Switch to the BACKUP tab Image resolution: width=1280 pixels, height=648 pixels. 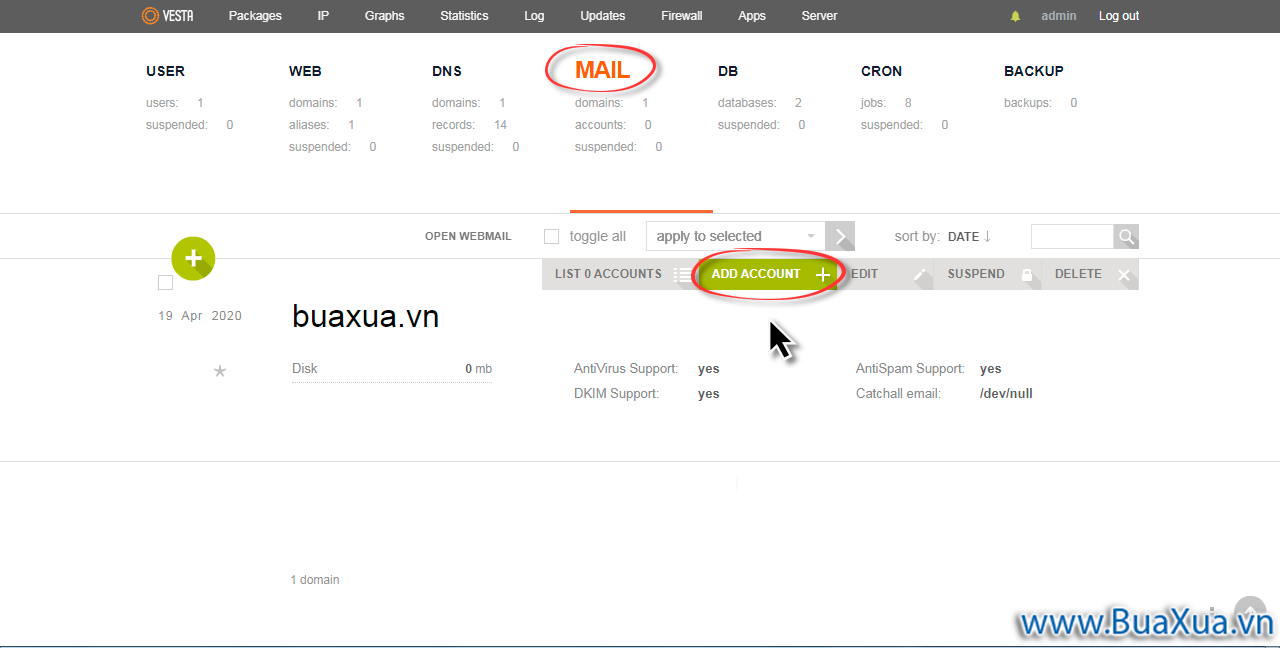(x=1034, y=71)
